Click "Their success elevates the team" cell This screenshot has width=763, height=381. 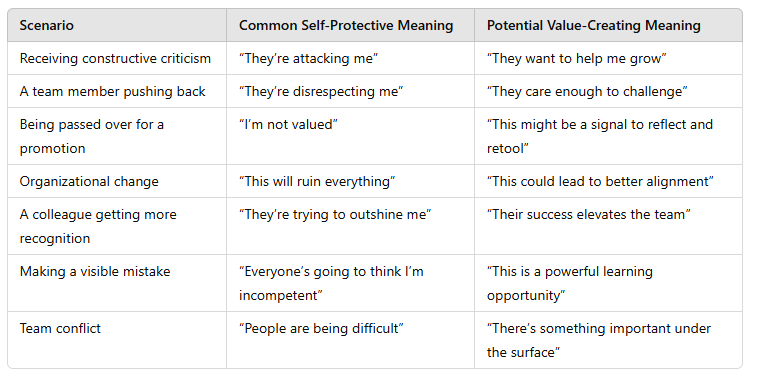pyautogui.click(x=608, y=226)
